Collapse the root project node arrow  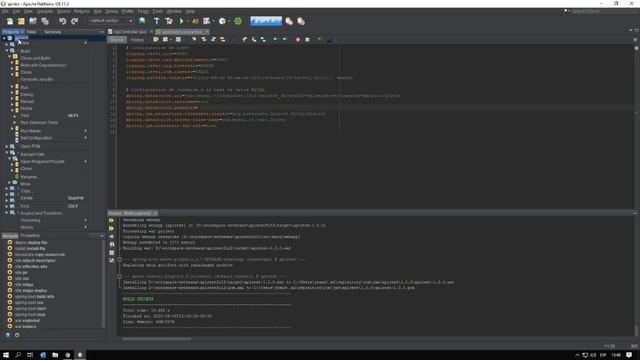pyautogui.click(x=4, y=38)
